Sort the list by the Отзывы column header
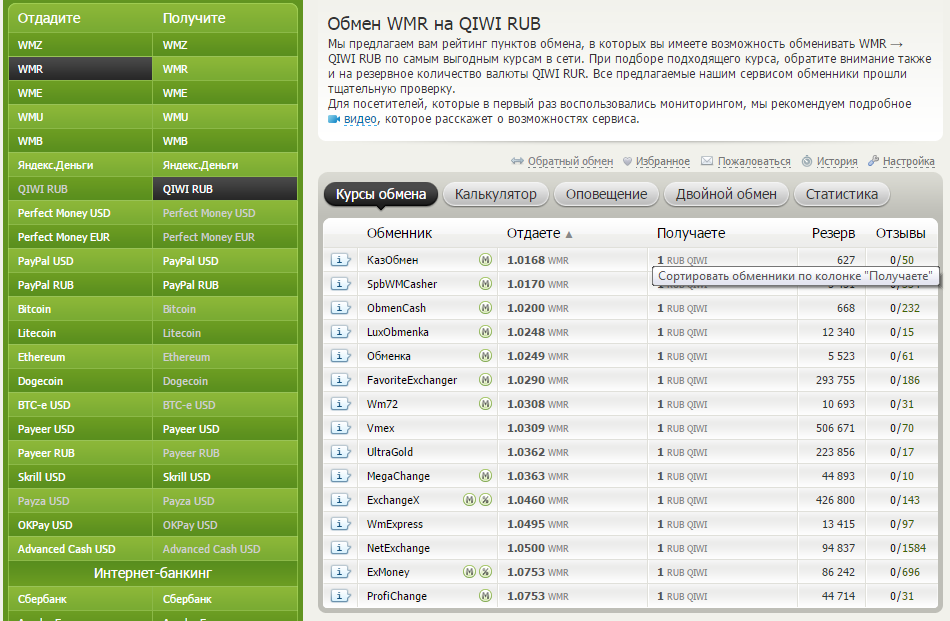This screenshot has width=950, height=621. pyautogui.click(x=900, y=233)
